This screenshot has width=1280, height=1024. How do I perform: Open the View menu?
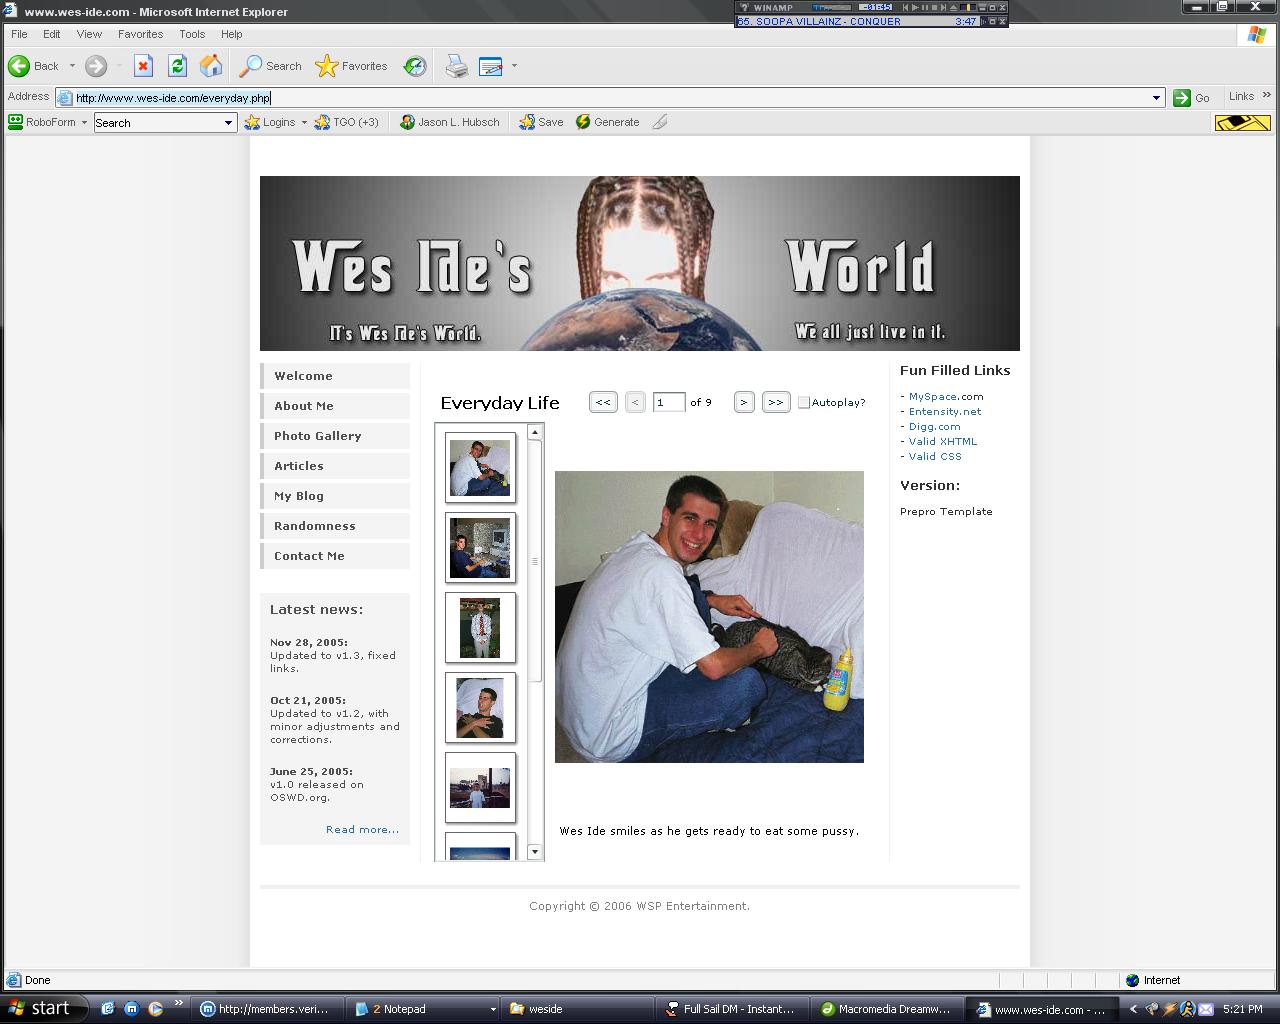click(89, 34)
